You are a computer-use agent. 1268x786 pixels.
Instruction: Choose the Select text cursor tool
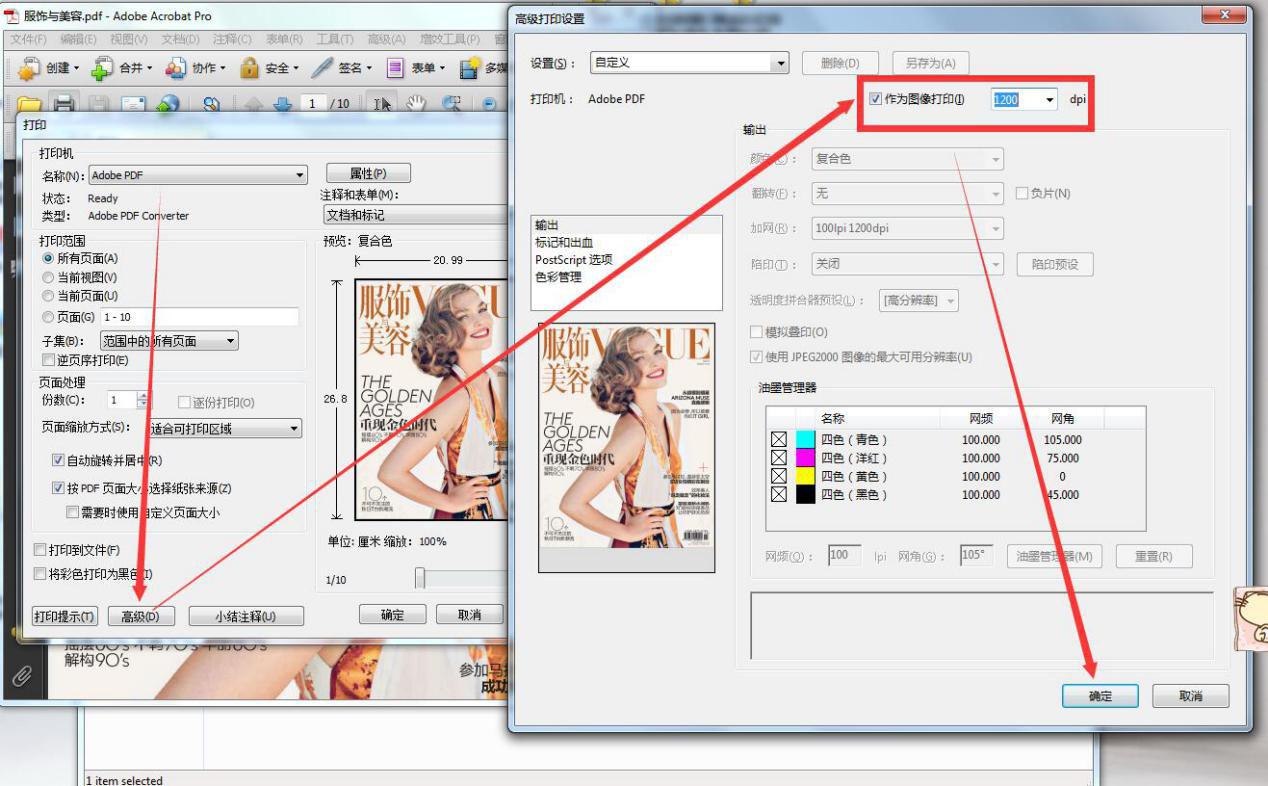click(x=382, y=104)
